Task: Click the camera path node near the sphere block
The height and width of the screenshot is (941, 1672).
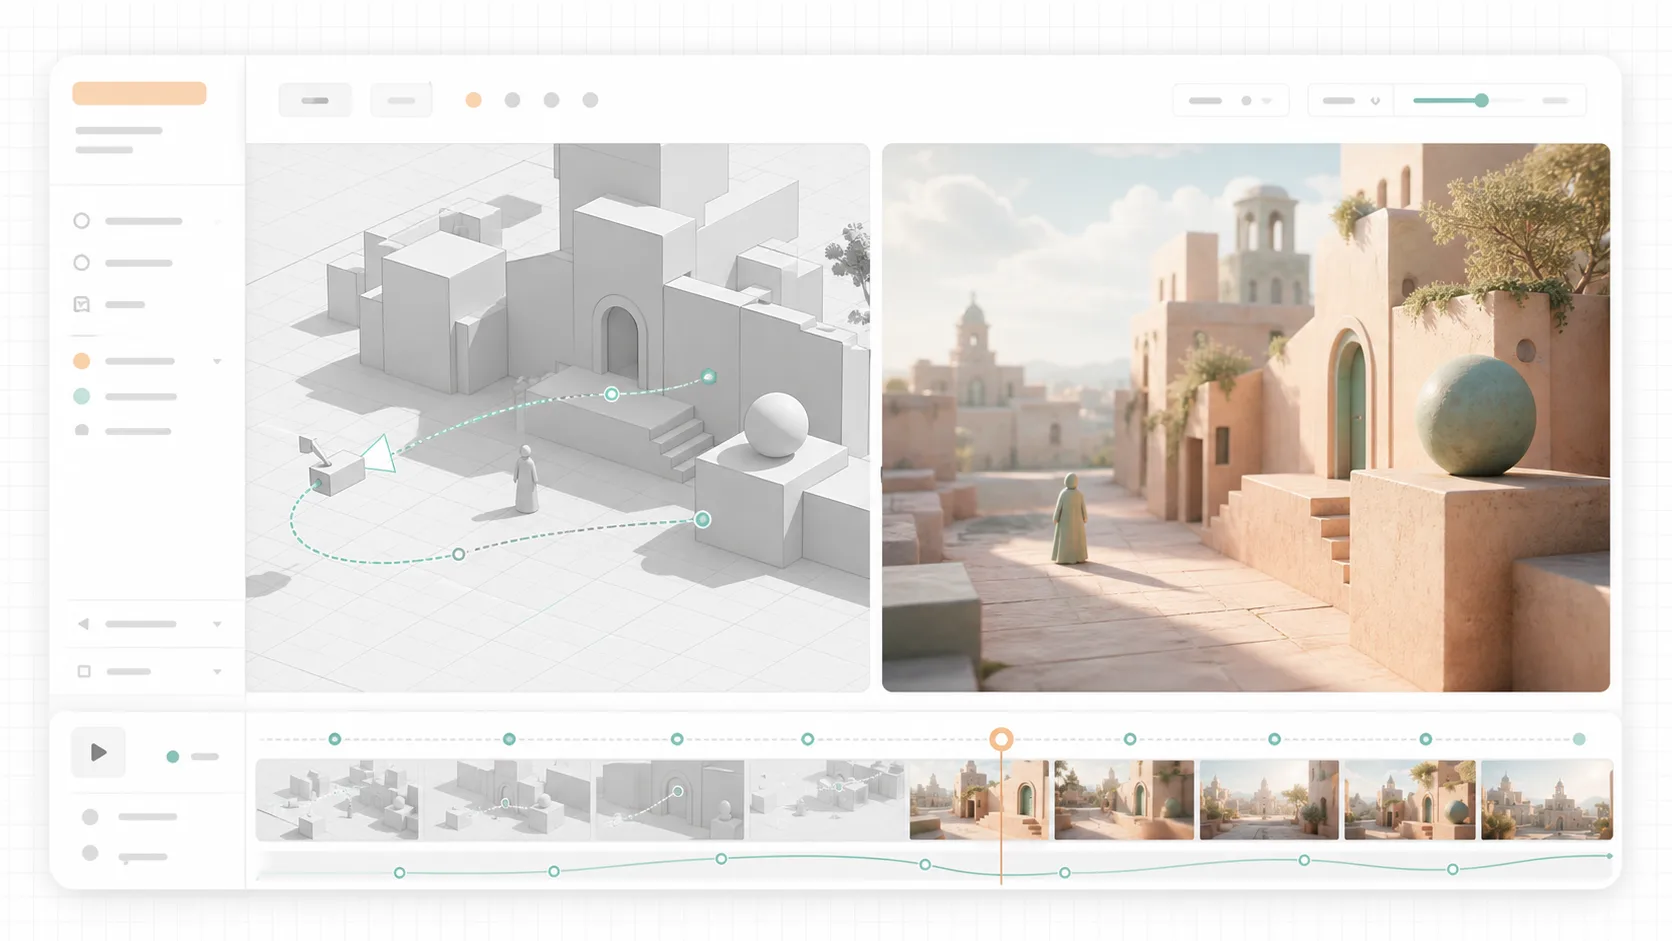Action: [x=703, y=519]
